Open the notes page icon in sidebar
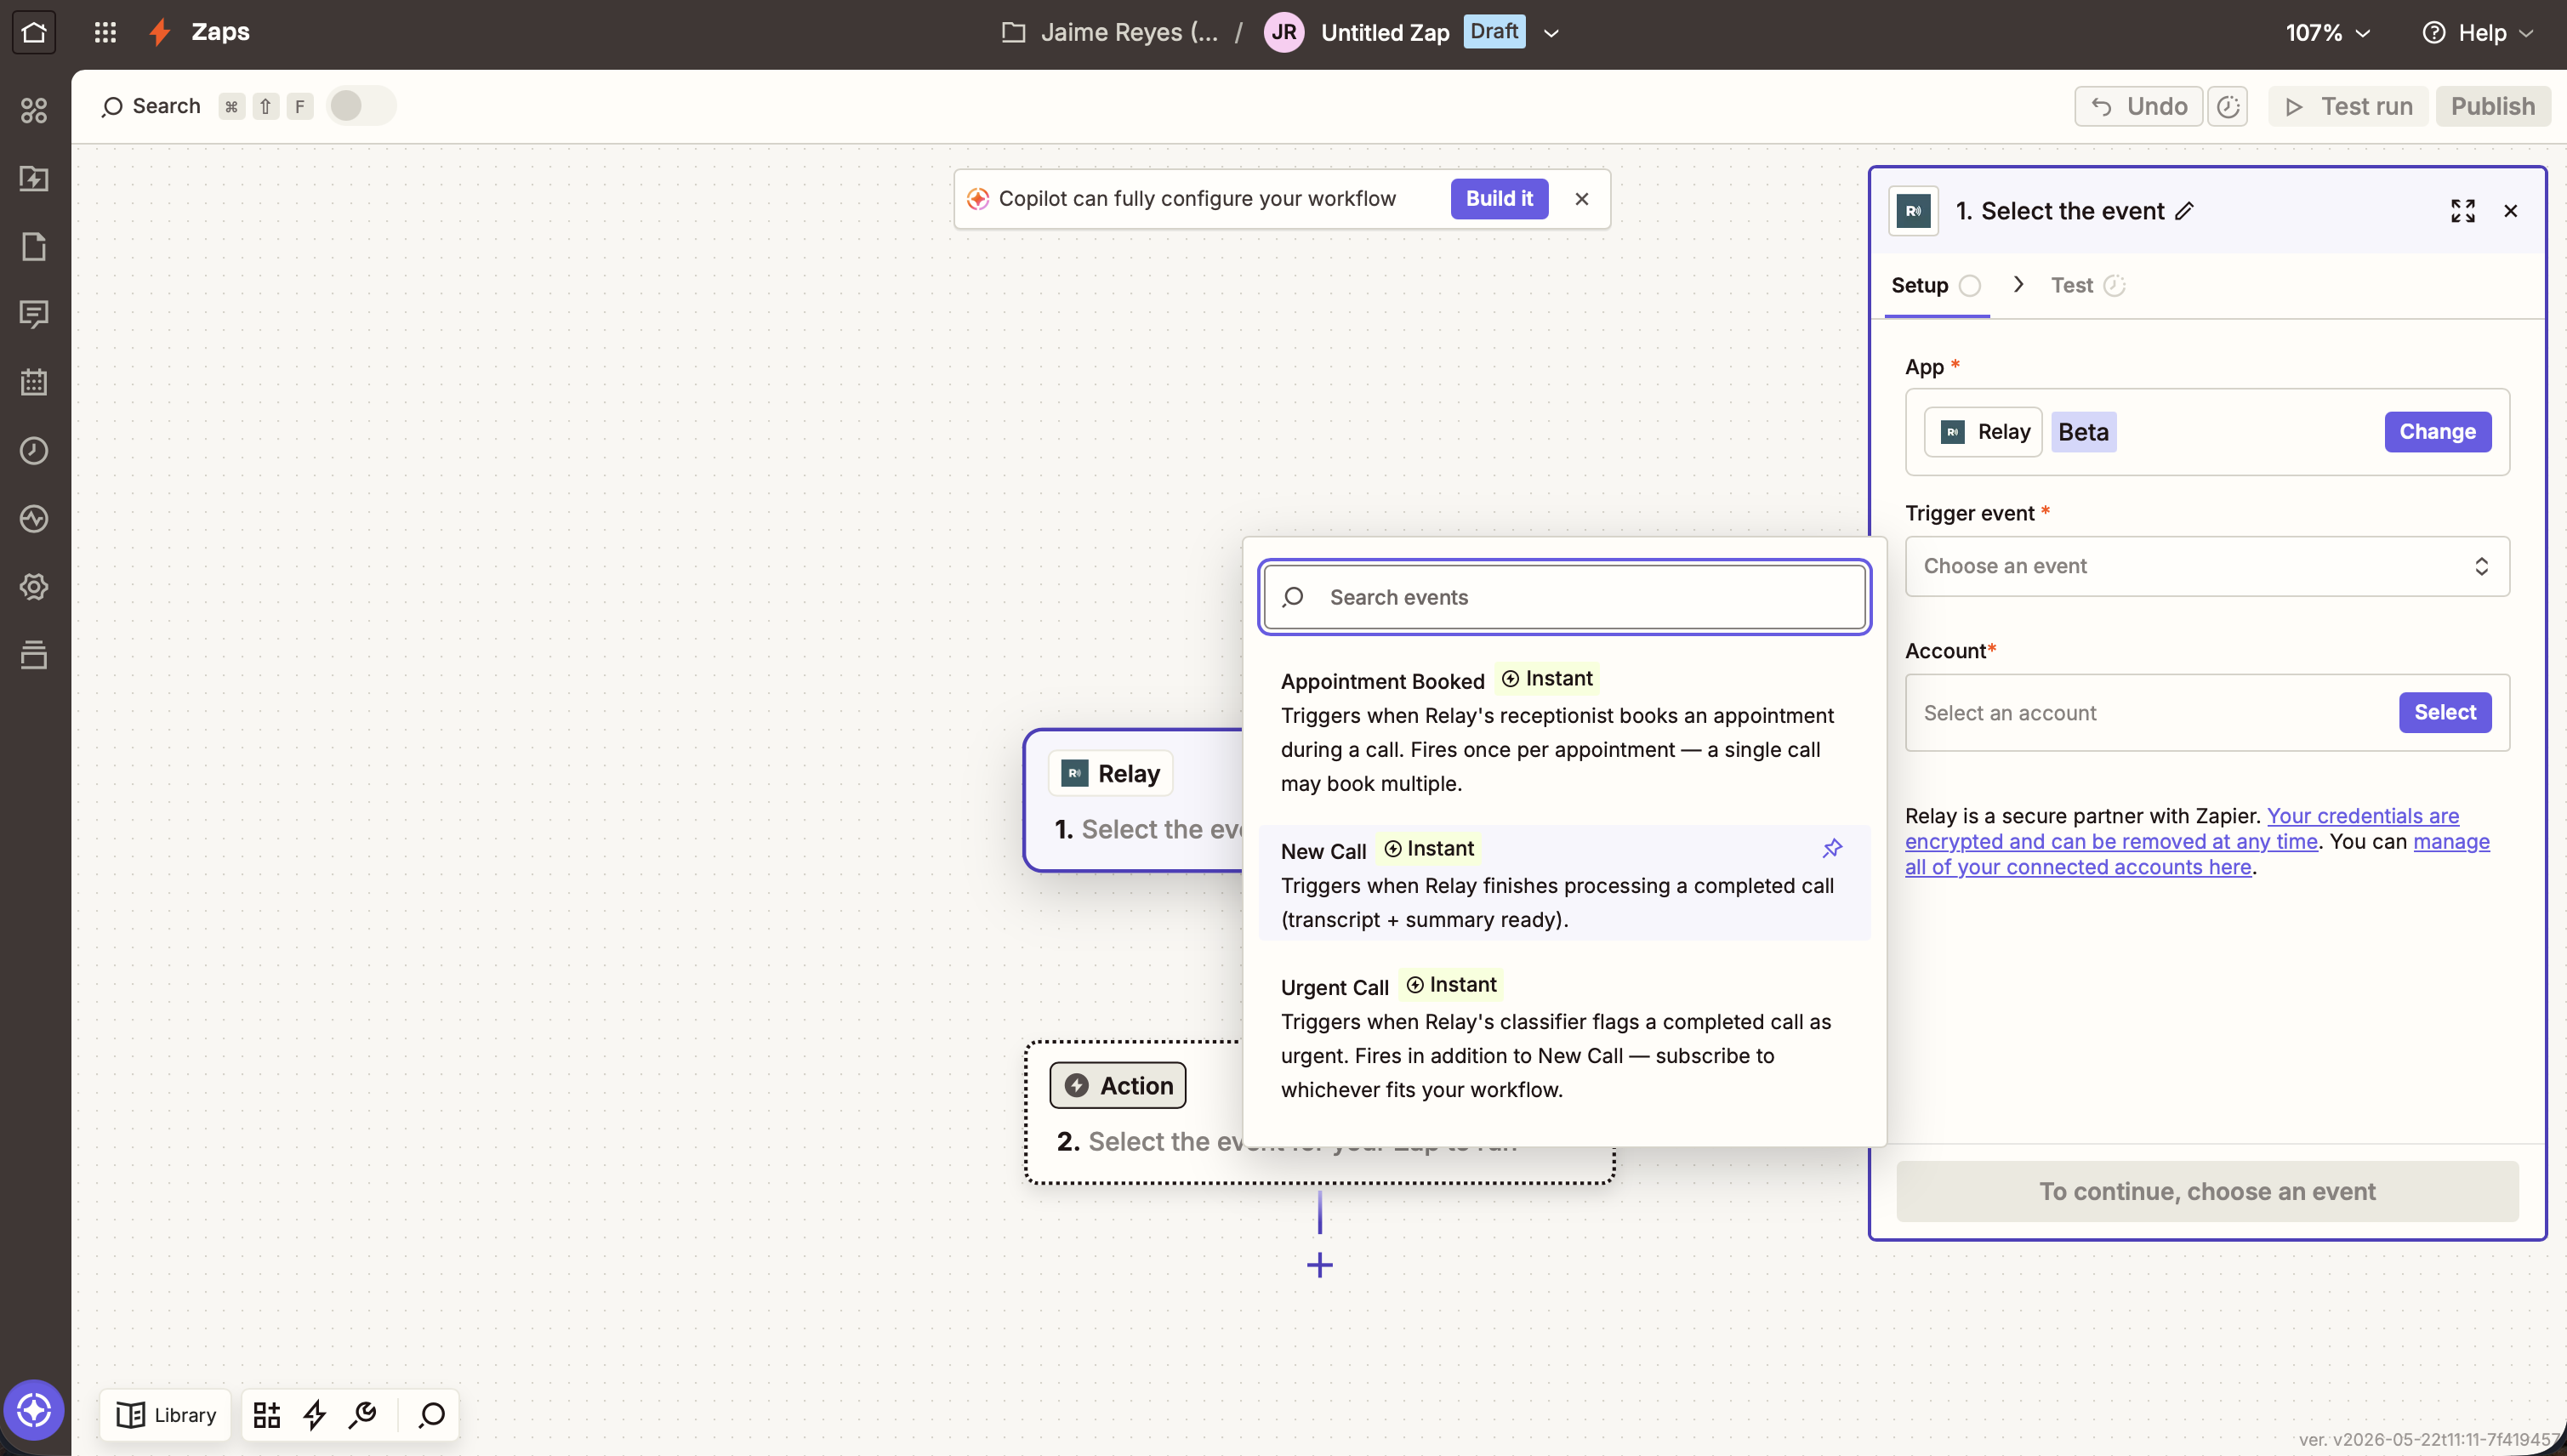2567x1456 pixels. coord(34,246)
